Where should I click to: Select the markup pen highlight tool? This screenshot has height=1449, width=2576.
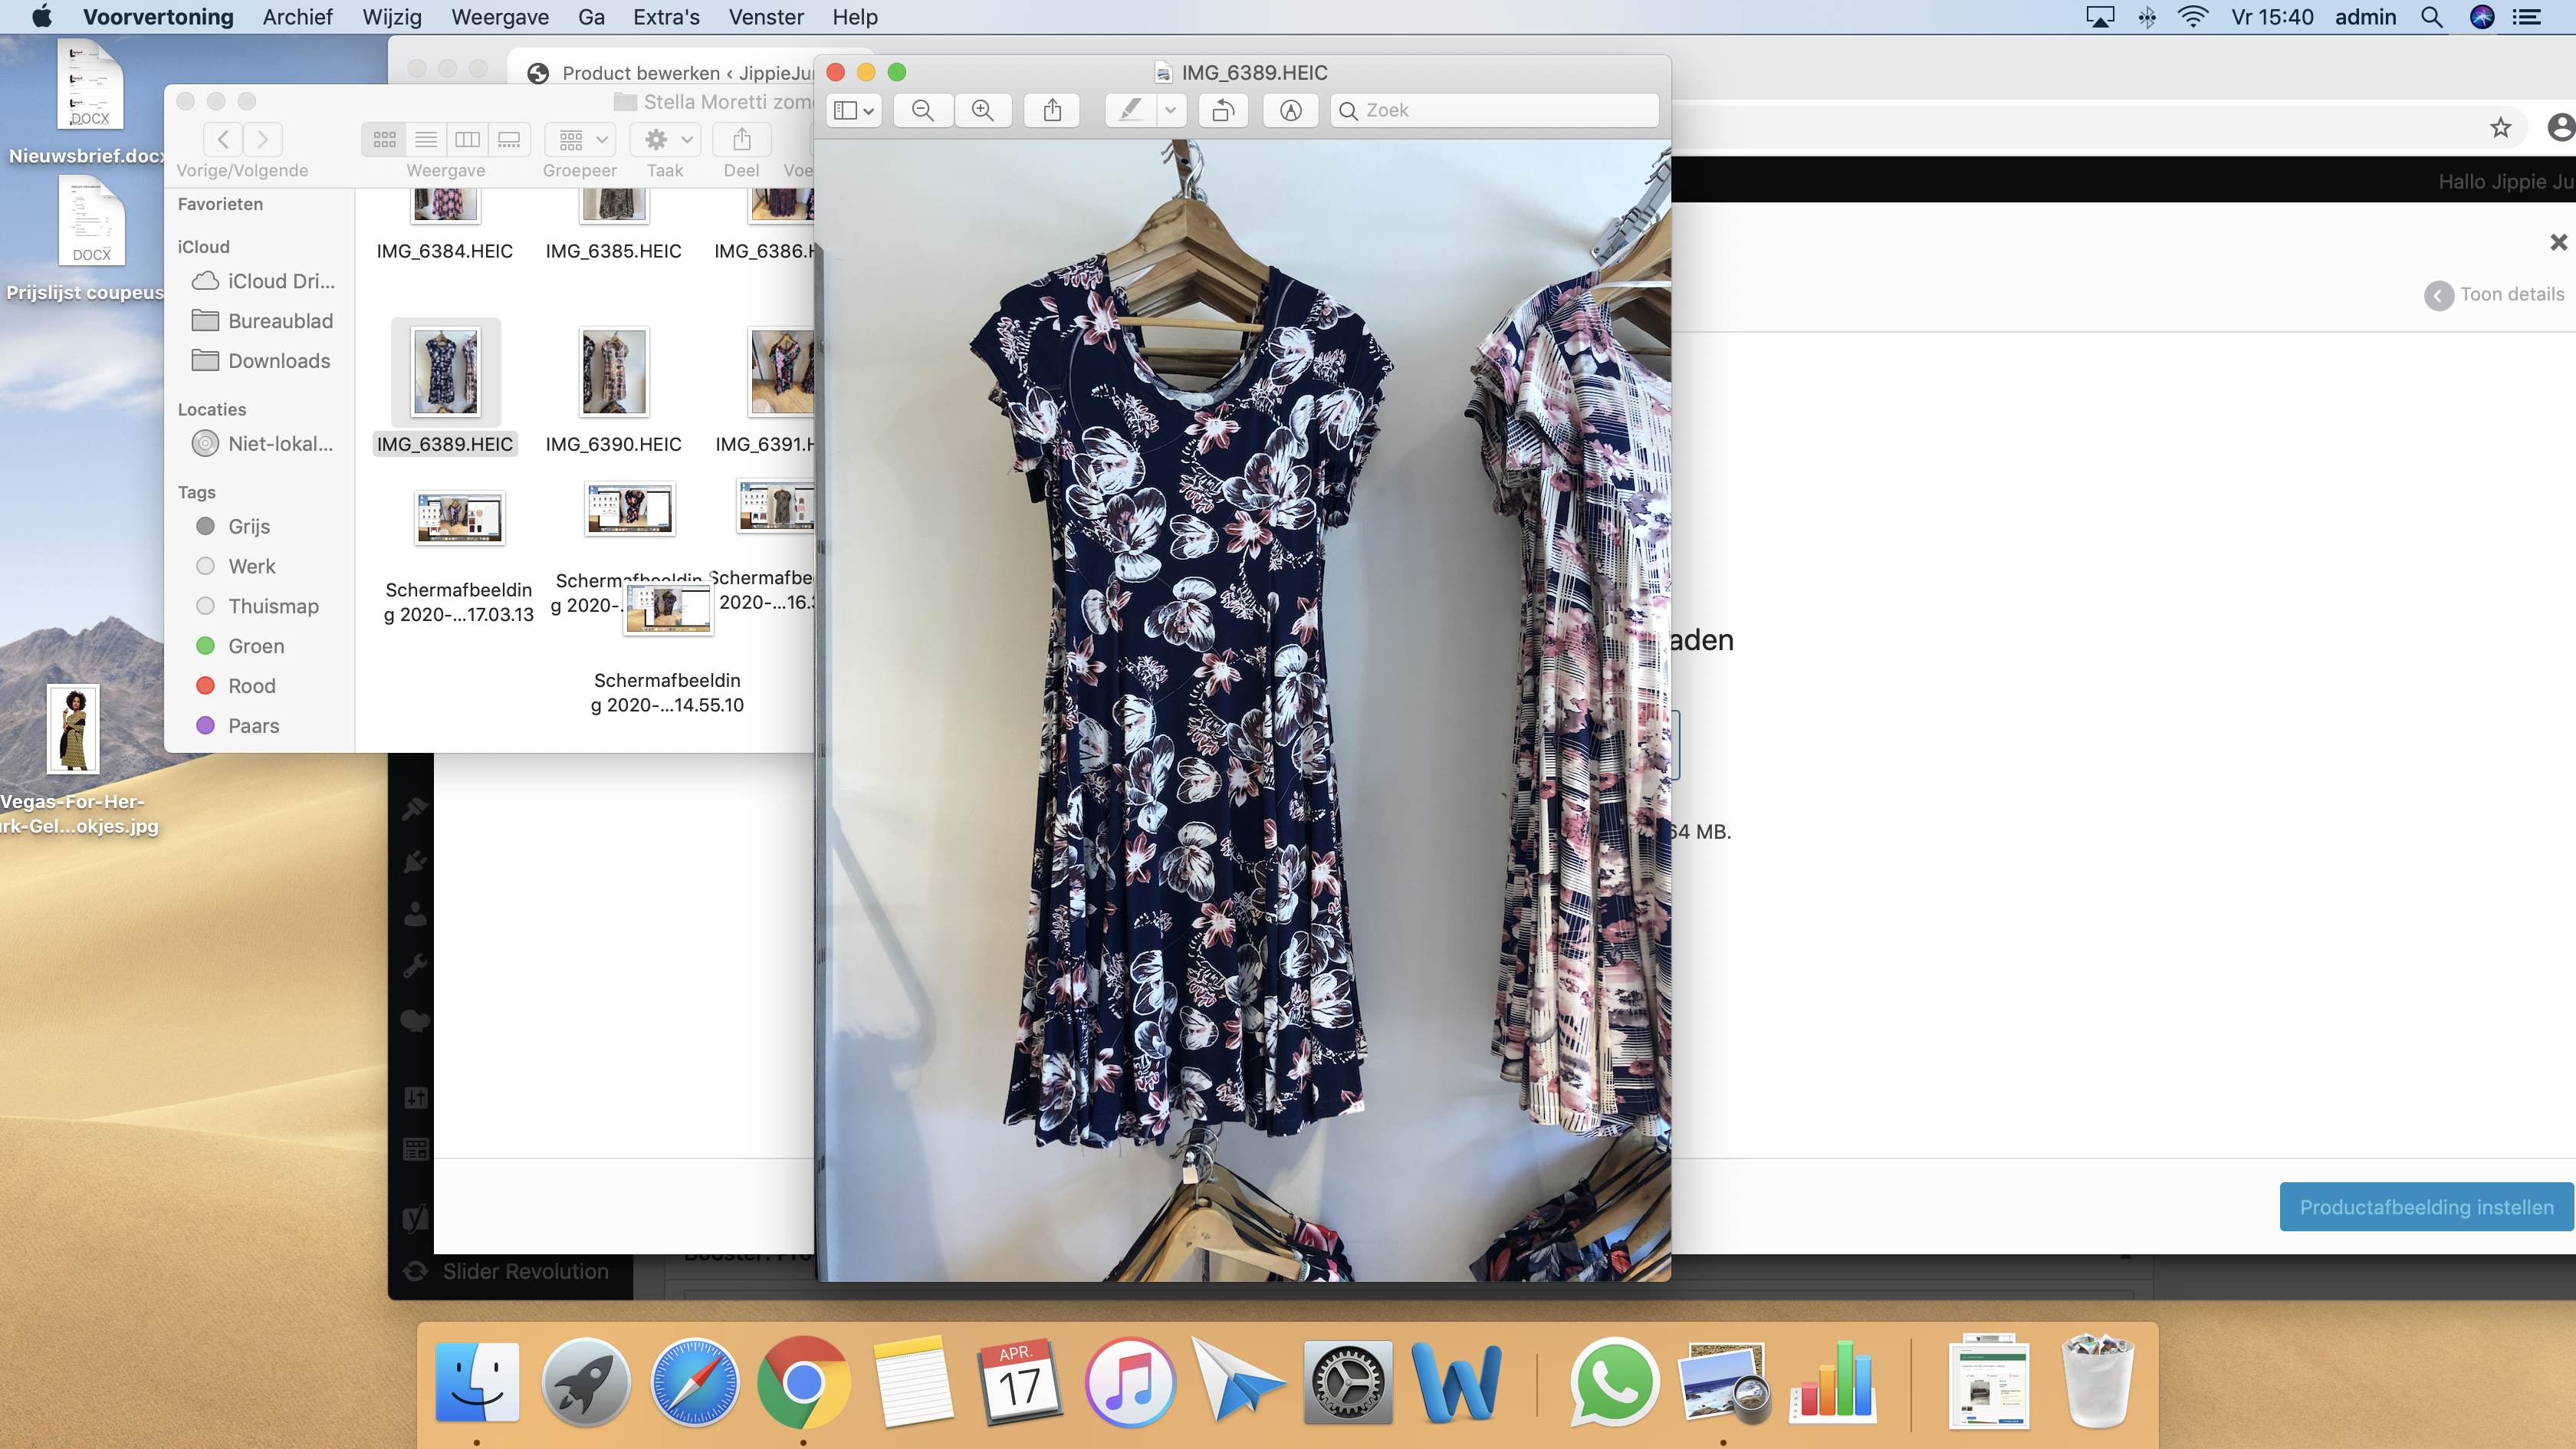[x=1130, y=110]
